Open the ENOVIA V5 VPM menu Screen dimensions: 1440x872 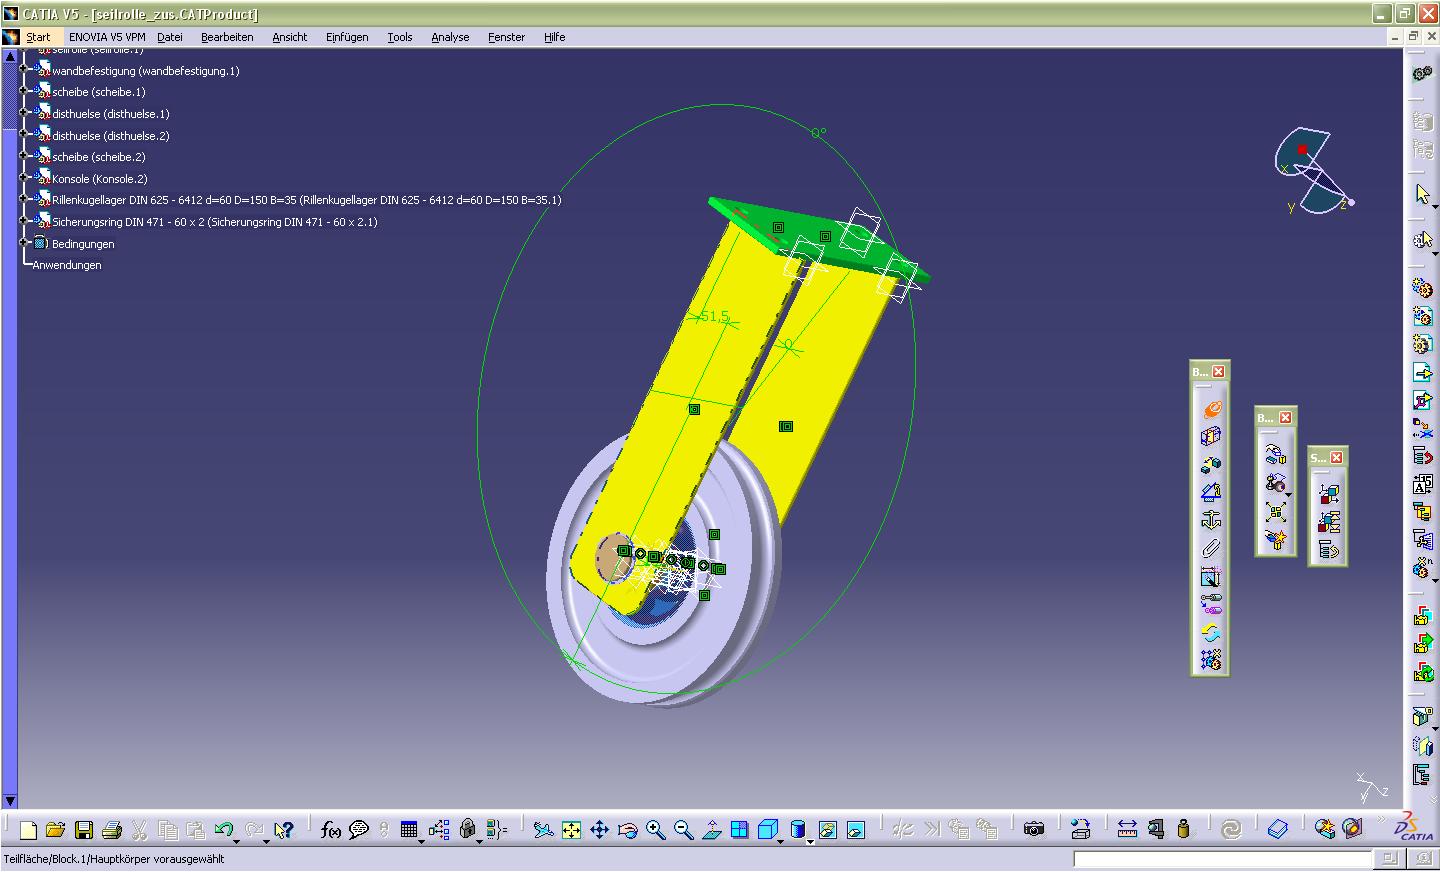pos(107,37)
